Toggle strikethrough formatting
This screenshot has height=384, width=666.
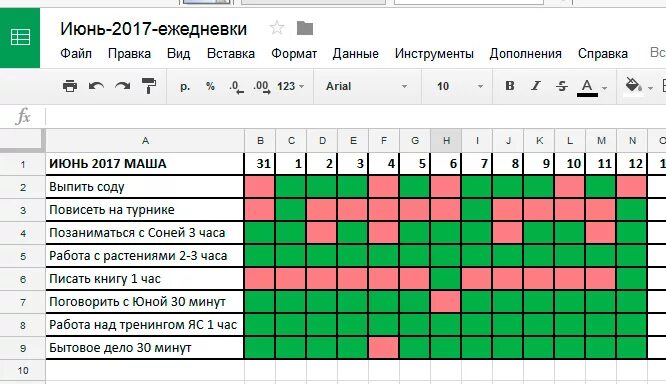pos(562,86)
